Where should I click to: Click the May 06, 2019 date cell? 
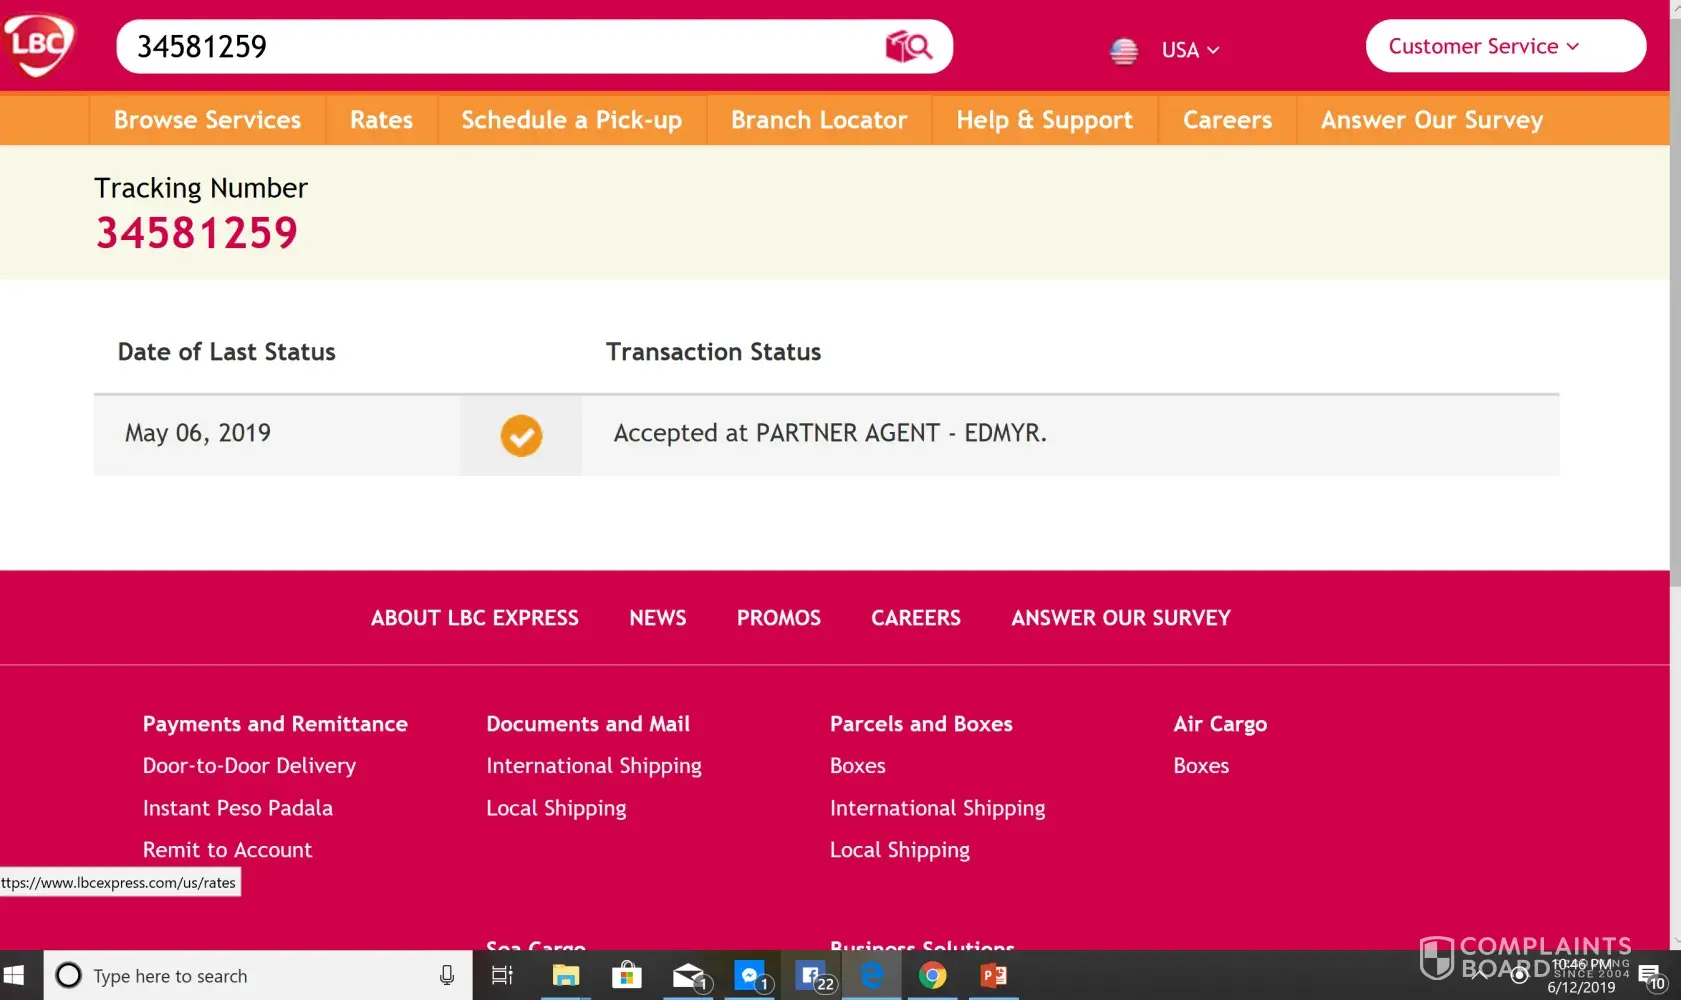coord(198,433)
